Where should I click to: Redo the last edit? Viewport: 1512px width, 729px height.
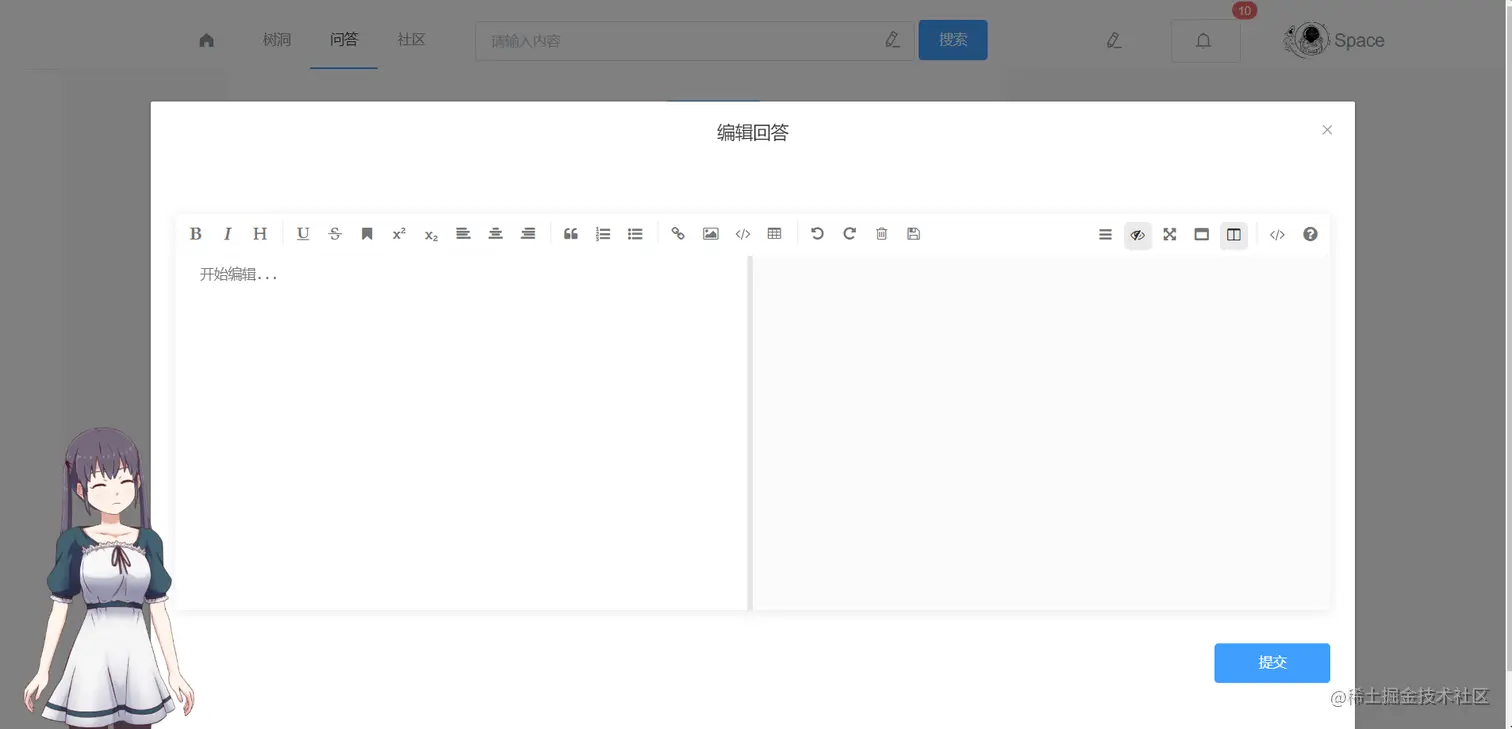click(849, 234)
